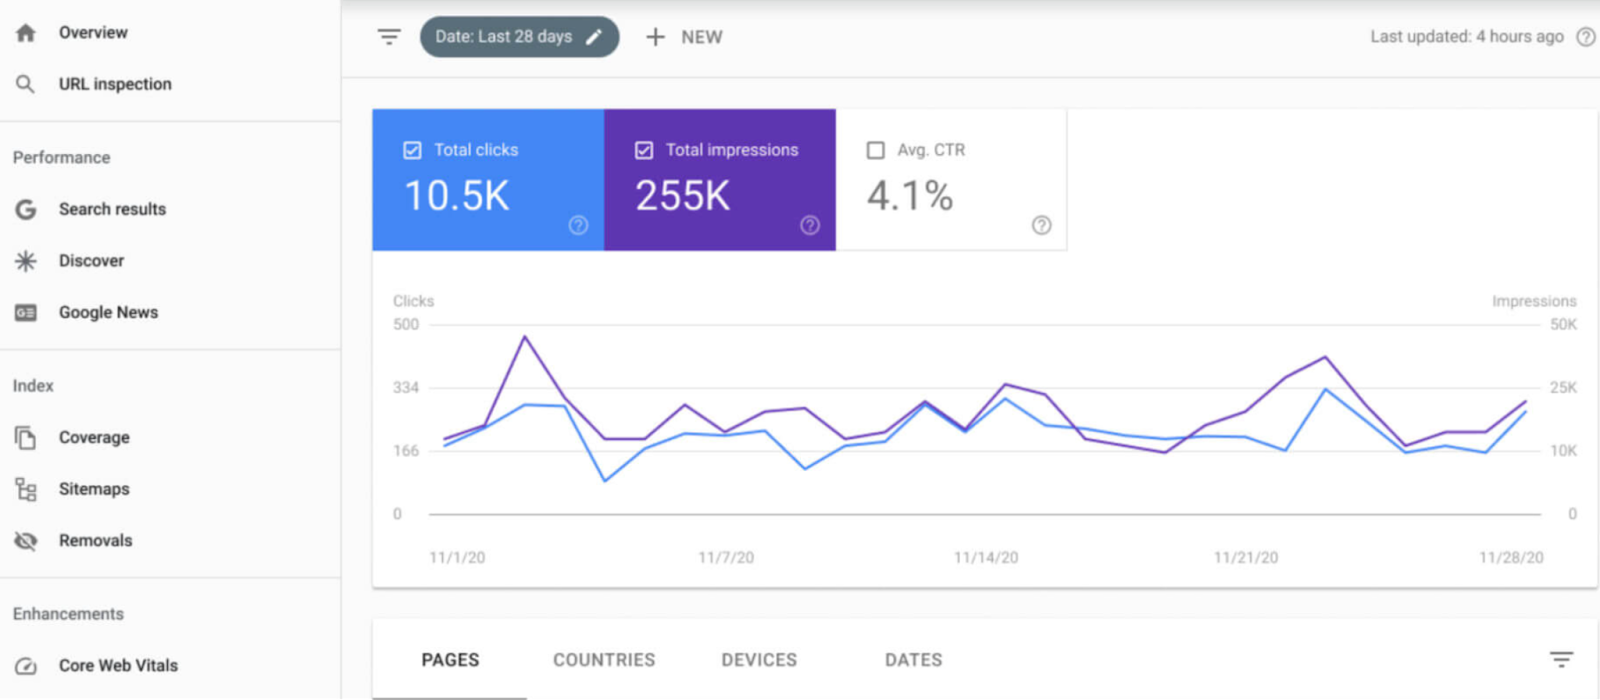
Task: Click the Core Web Vitals gauge icon
Action: [x=26, y=666]
